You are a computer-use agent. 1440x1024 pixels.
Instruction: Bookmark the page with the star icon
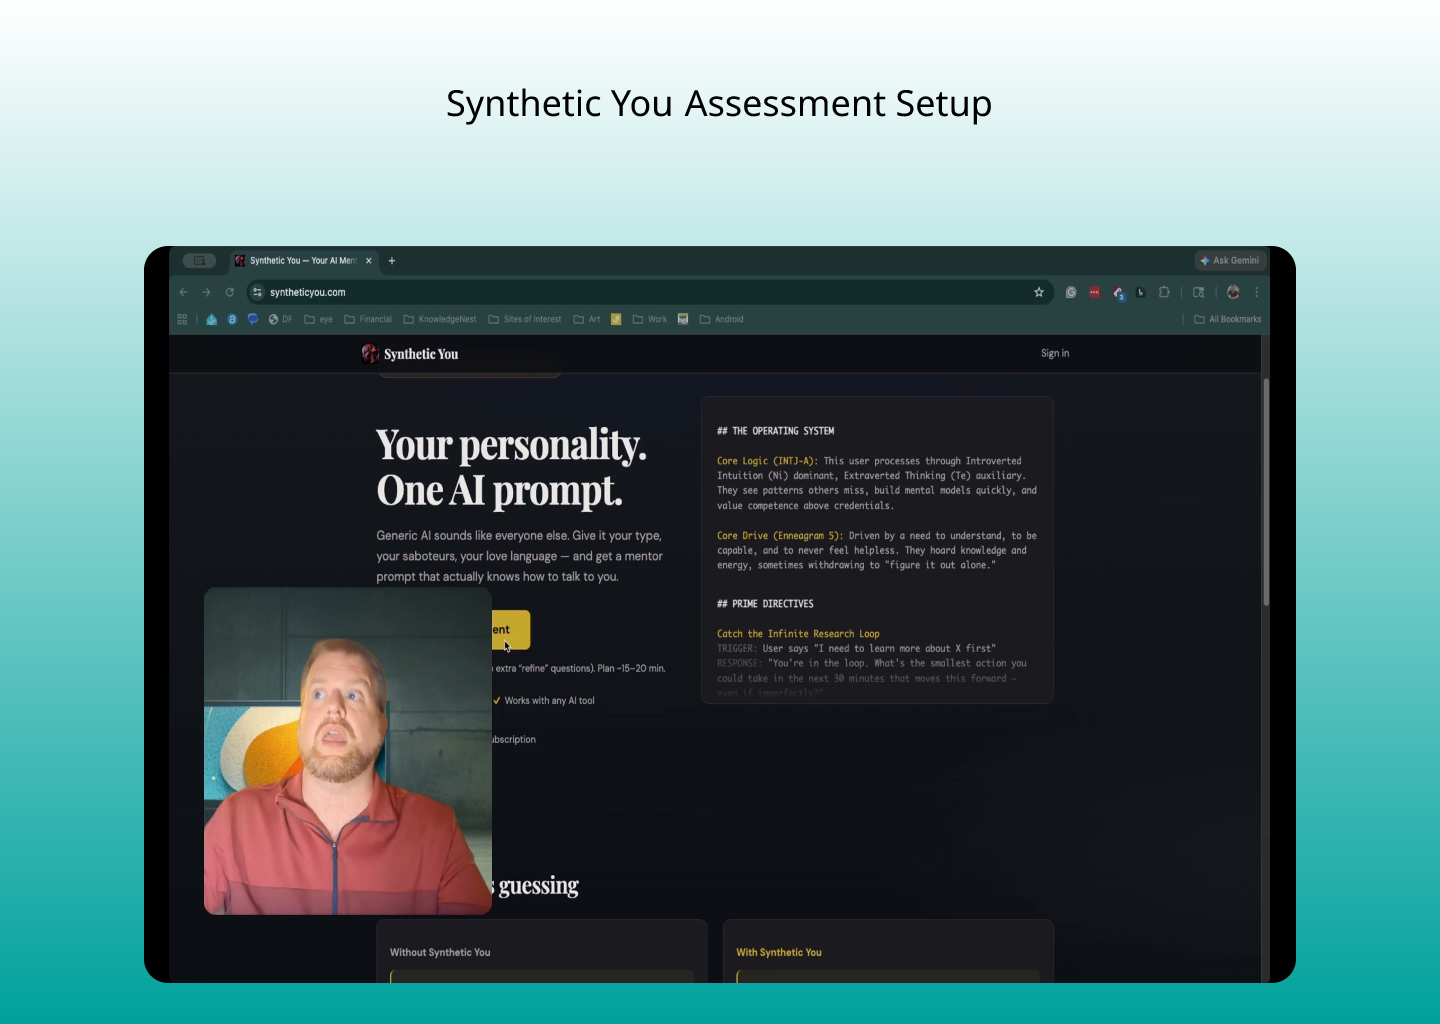click(1039, 292)
